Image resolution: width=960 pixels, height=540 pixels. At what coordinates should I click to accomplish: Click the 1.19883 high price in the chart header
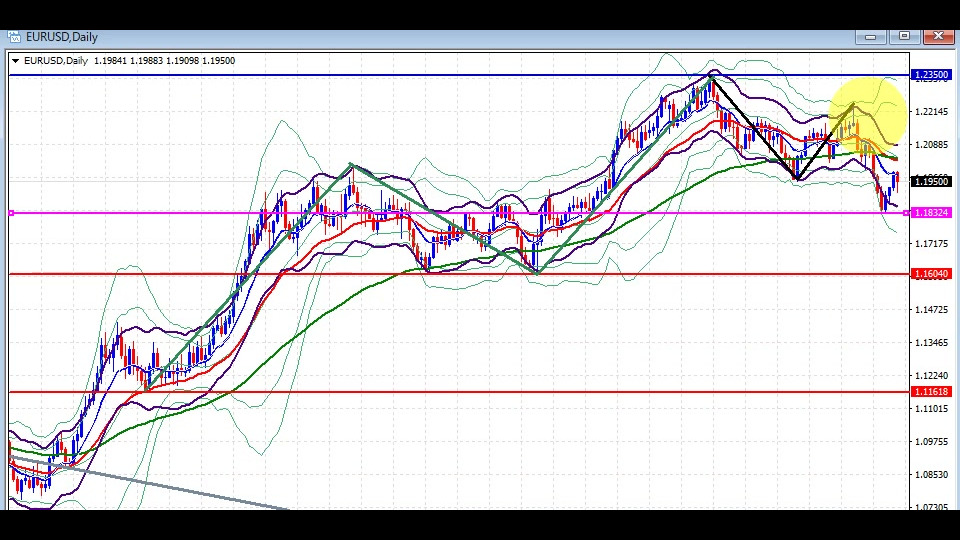point(146,61)
